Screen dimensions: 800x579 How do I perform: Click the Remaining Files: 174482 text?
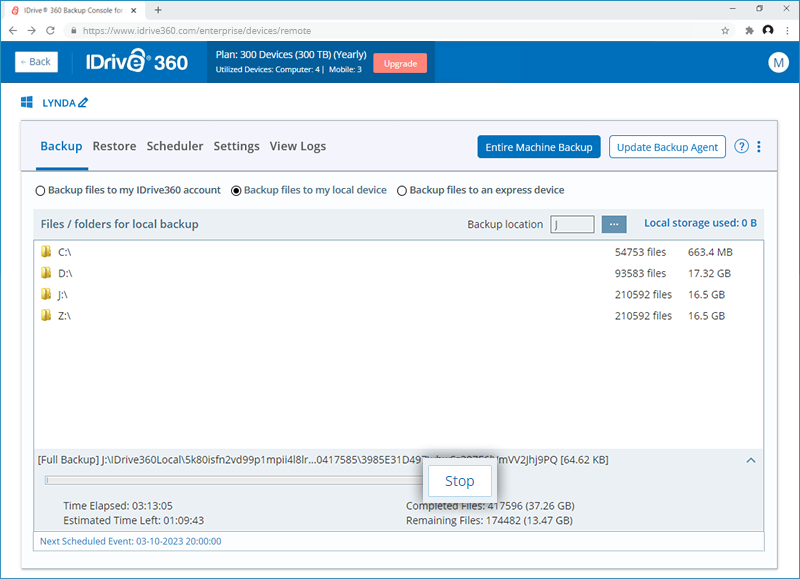[490, 520]
